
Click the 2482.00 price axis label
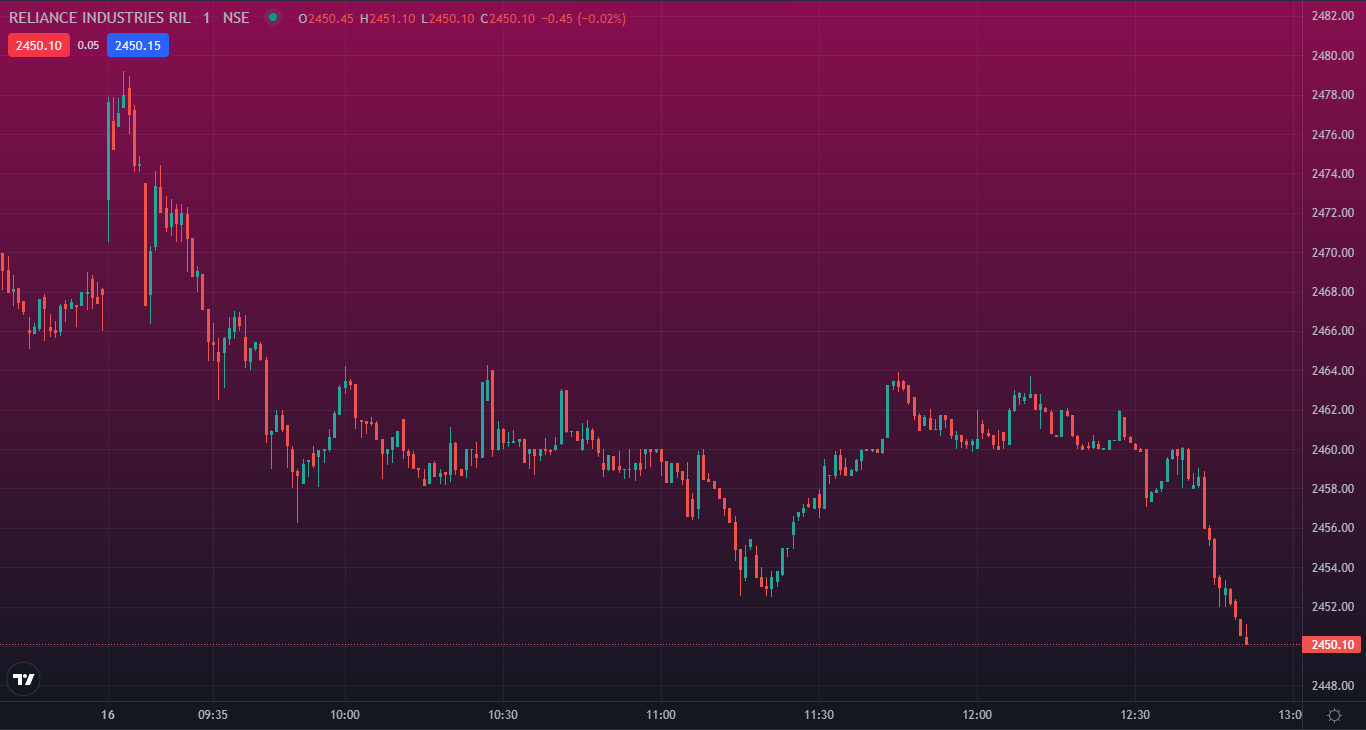click(1332, 16)
